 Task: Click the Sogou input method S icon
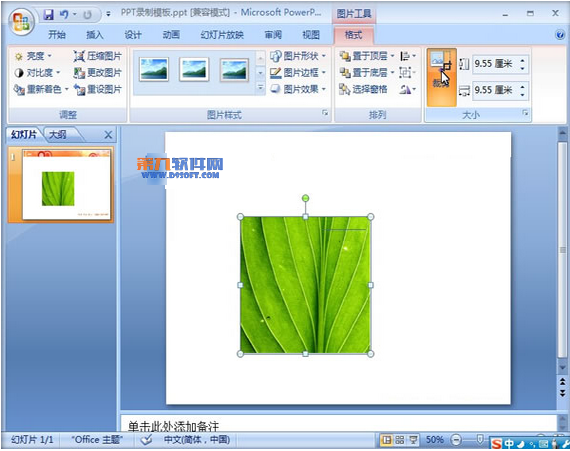(496, 443)
